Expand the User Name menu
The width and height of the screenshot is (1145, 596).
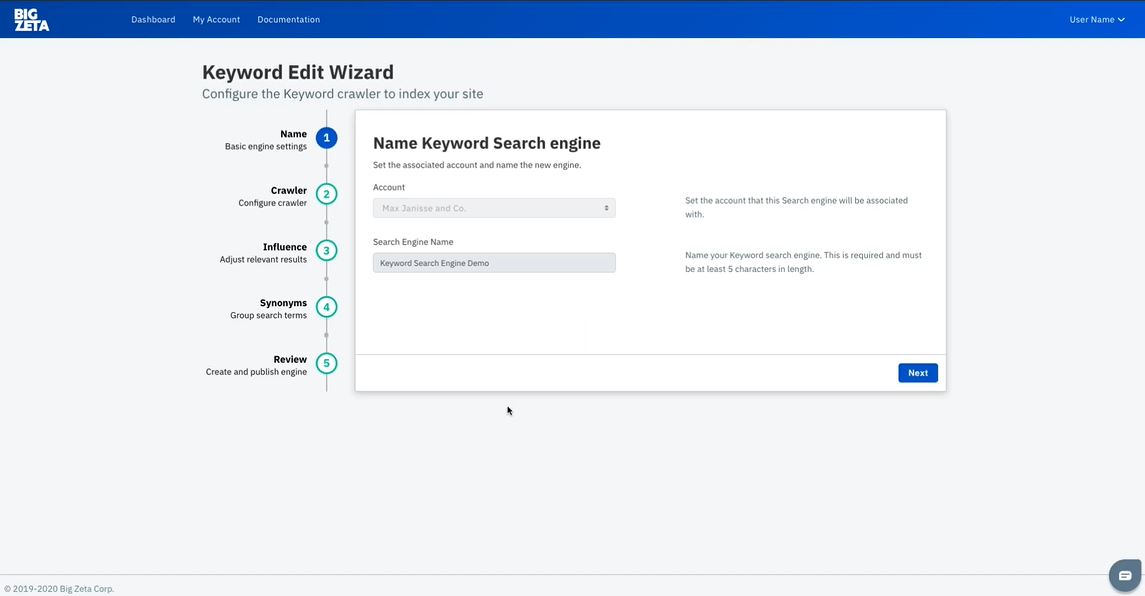point(1096,20)
